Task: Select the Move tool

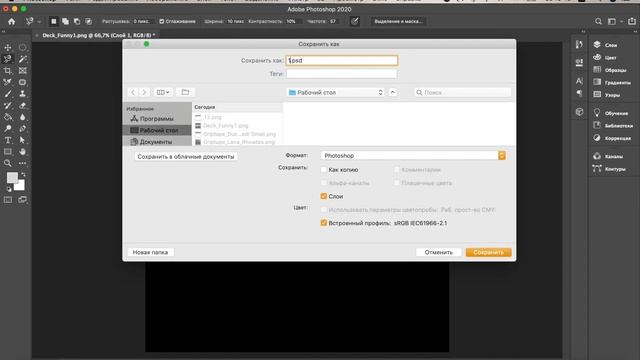Action: pos(8,47)
